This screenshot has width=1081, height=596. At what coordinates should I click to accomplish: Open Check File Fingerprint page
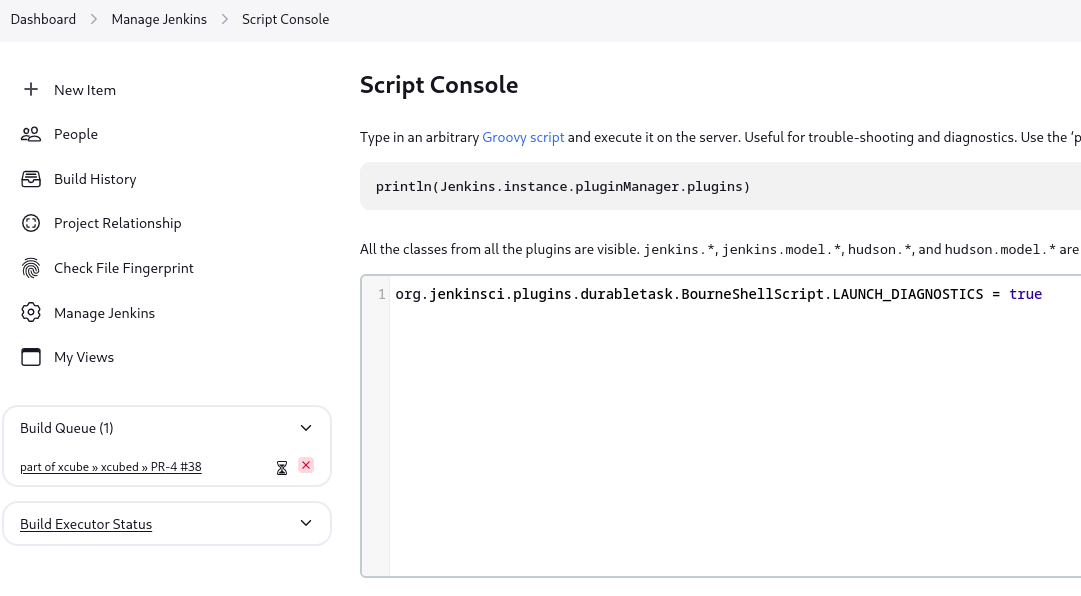(x=124, y=268)
